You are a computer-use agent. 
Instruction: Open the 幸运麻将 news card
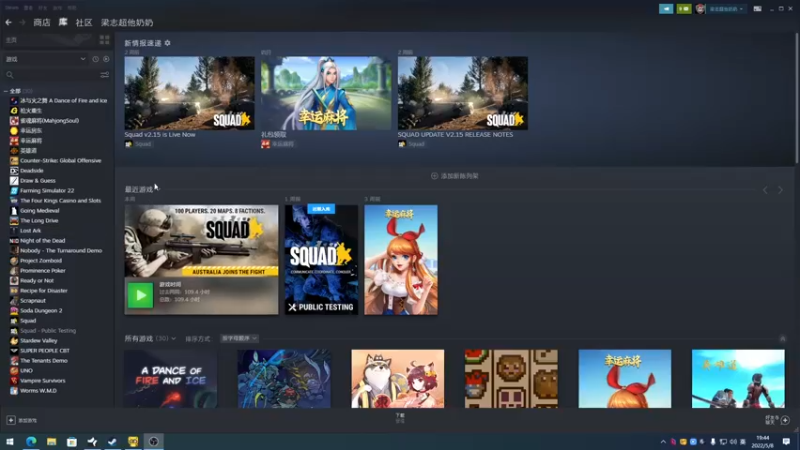(326, 93)
